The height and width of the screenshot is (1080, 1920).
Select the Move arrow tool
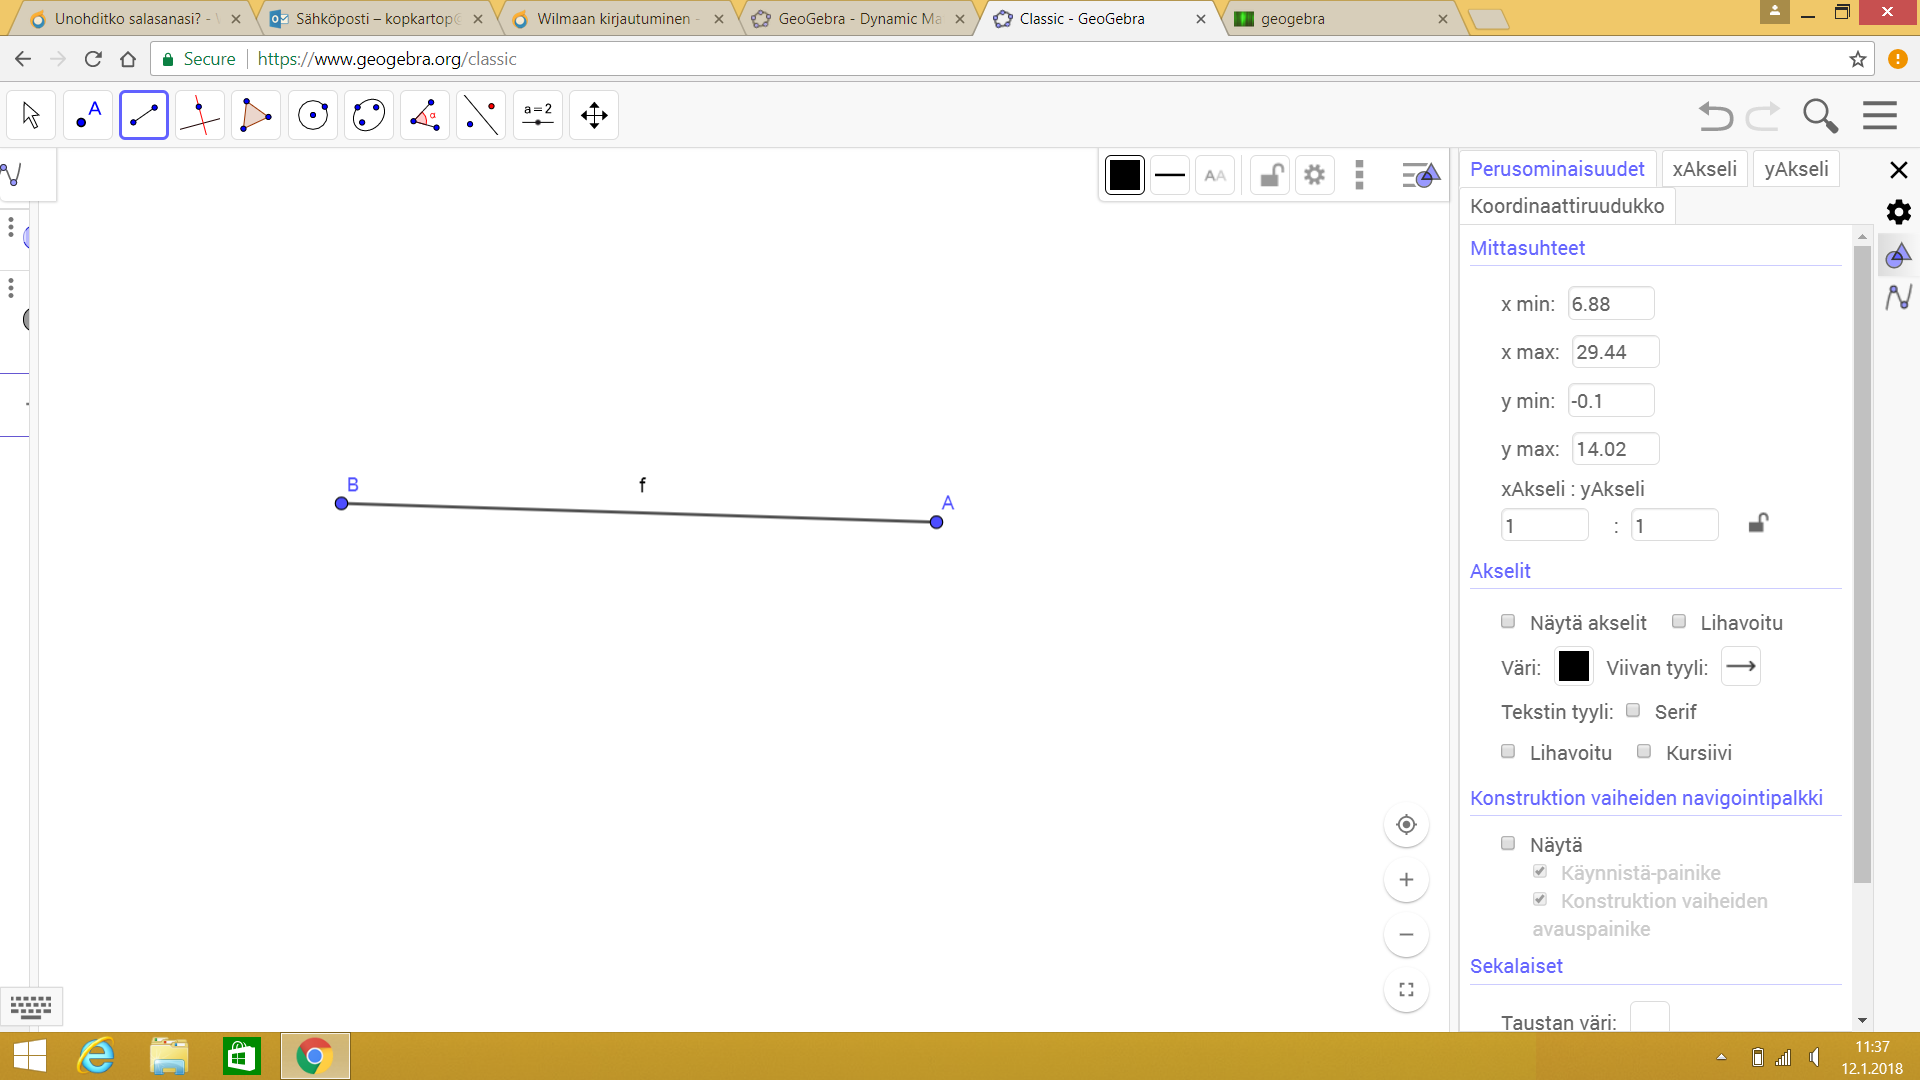(31, 115)
